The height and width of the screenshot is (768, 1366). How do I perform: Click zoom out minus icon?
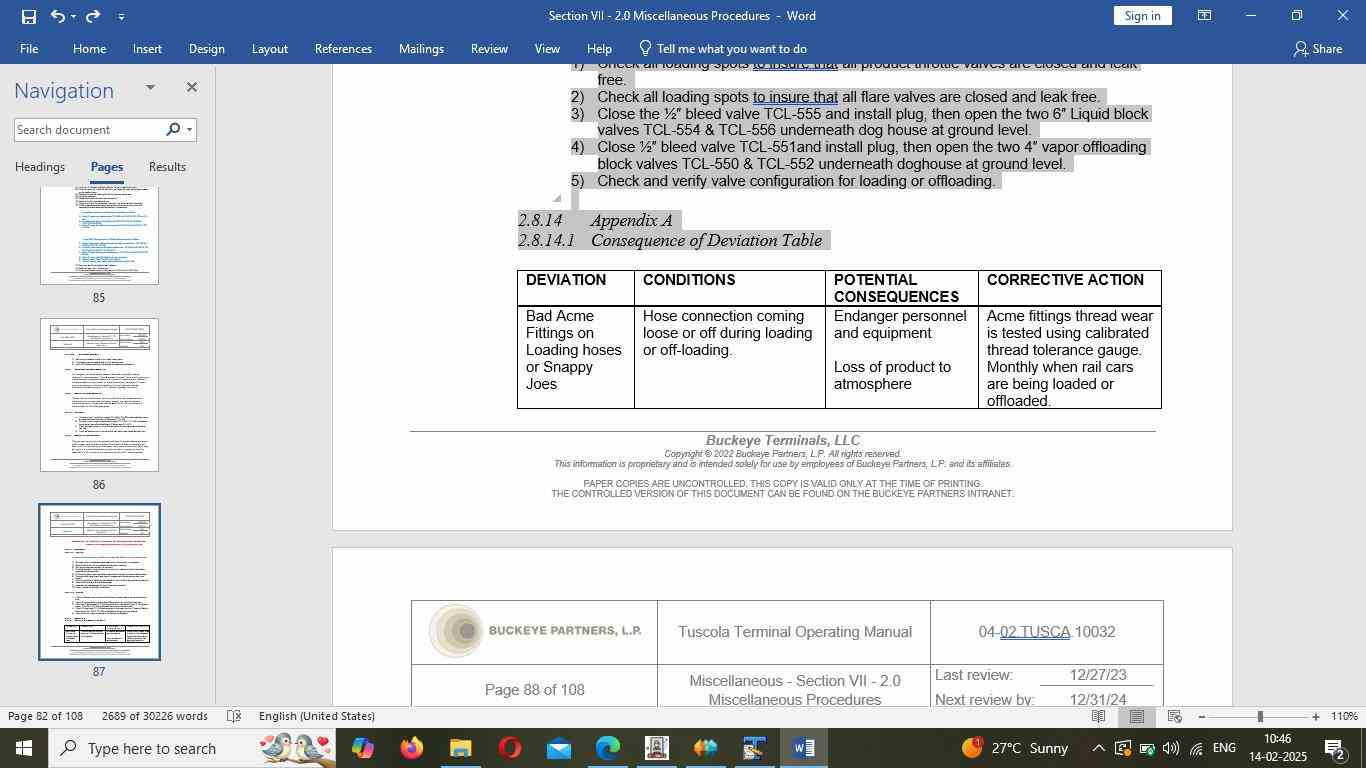[x=1202, y=717]
